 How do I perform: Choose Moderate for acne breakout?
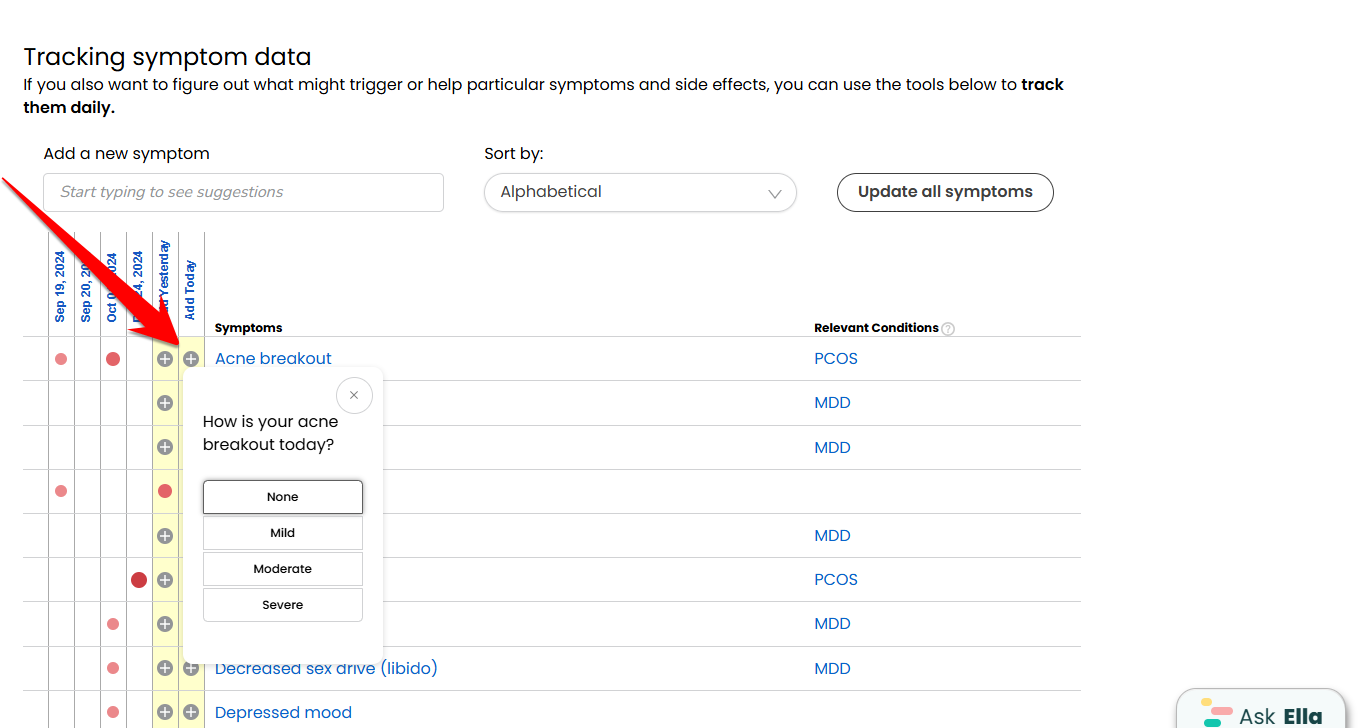[x=283, y=569]
